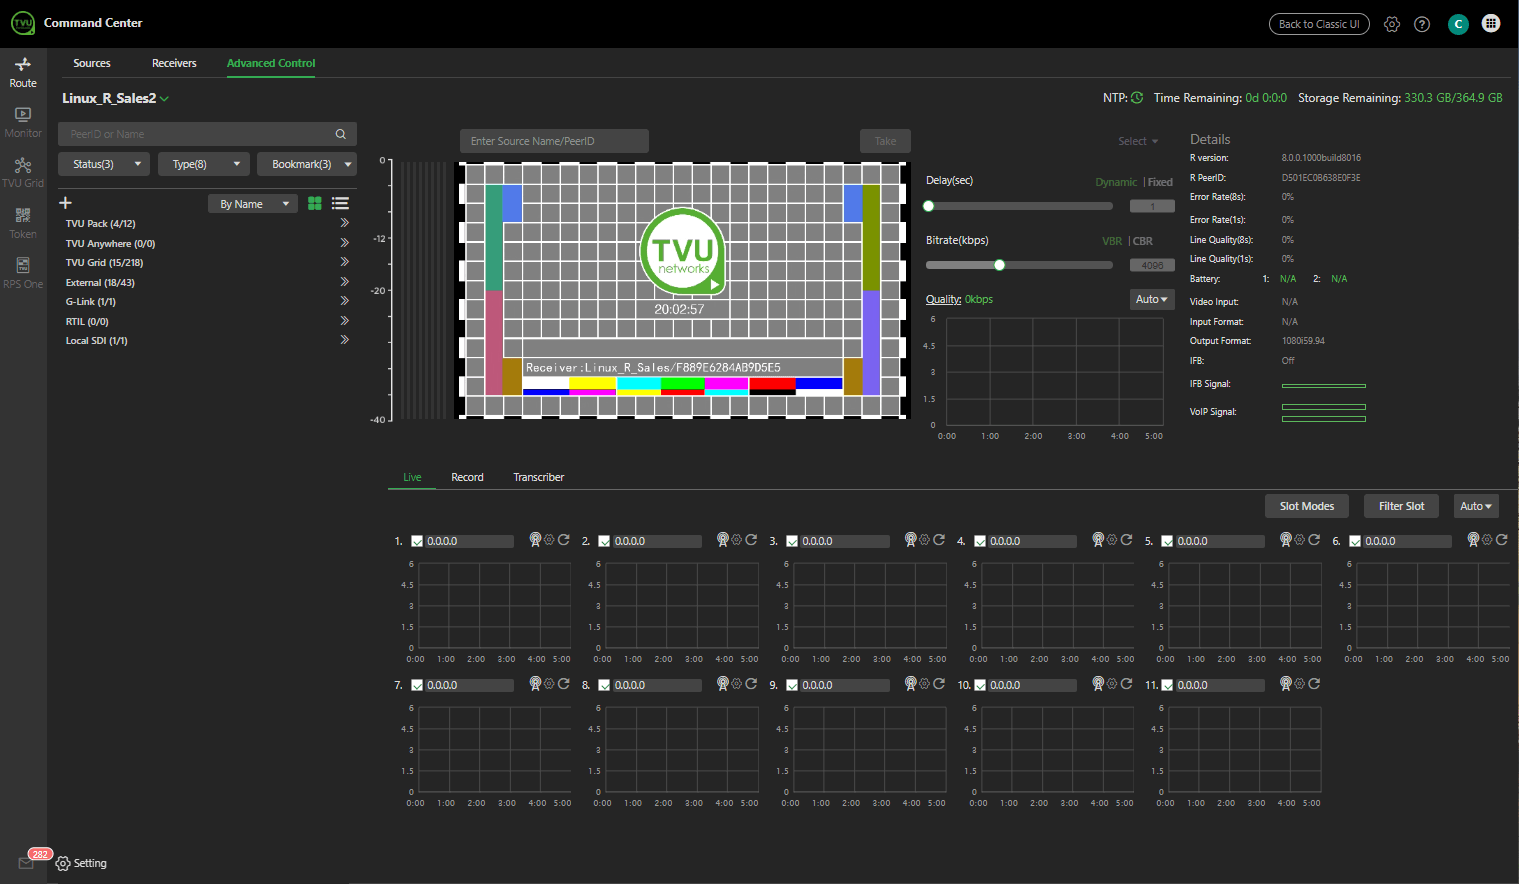Screen dimensions: 1519x884
Task: Open gear settings for slot 2
Action: coord(737,540)
